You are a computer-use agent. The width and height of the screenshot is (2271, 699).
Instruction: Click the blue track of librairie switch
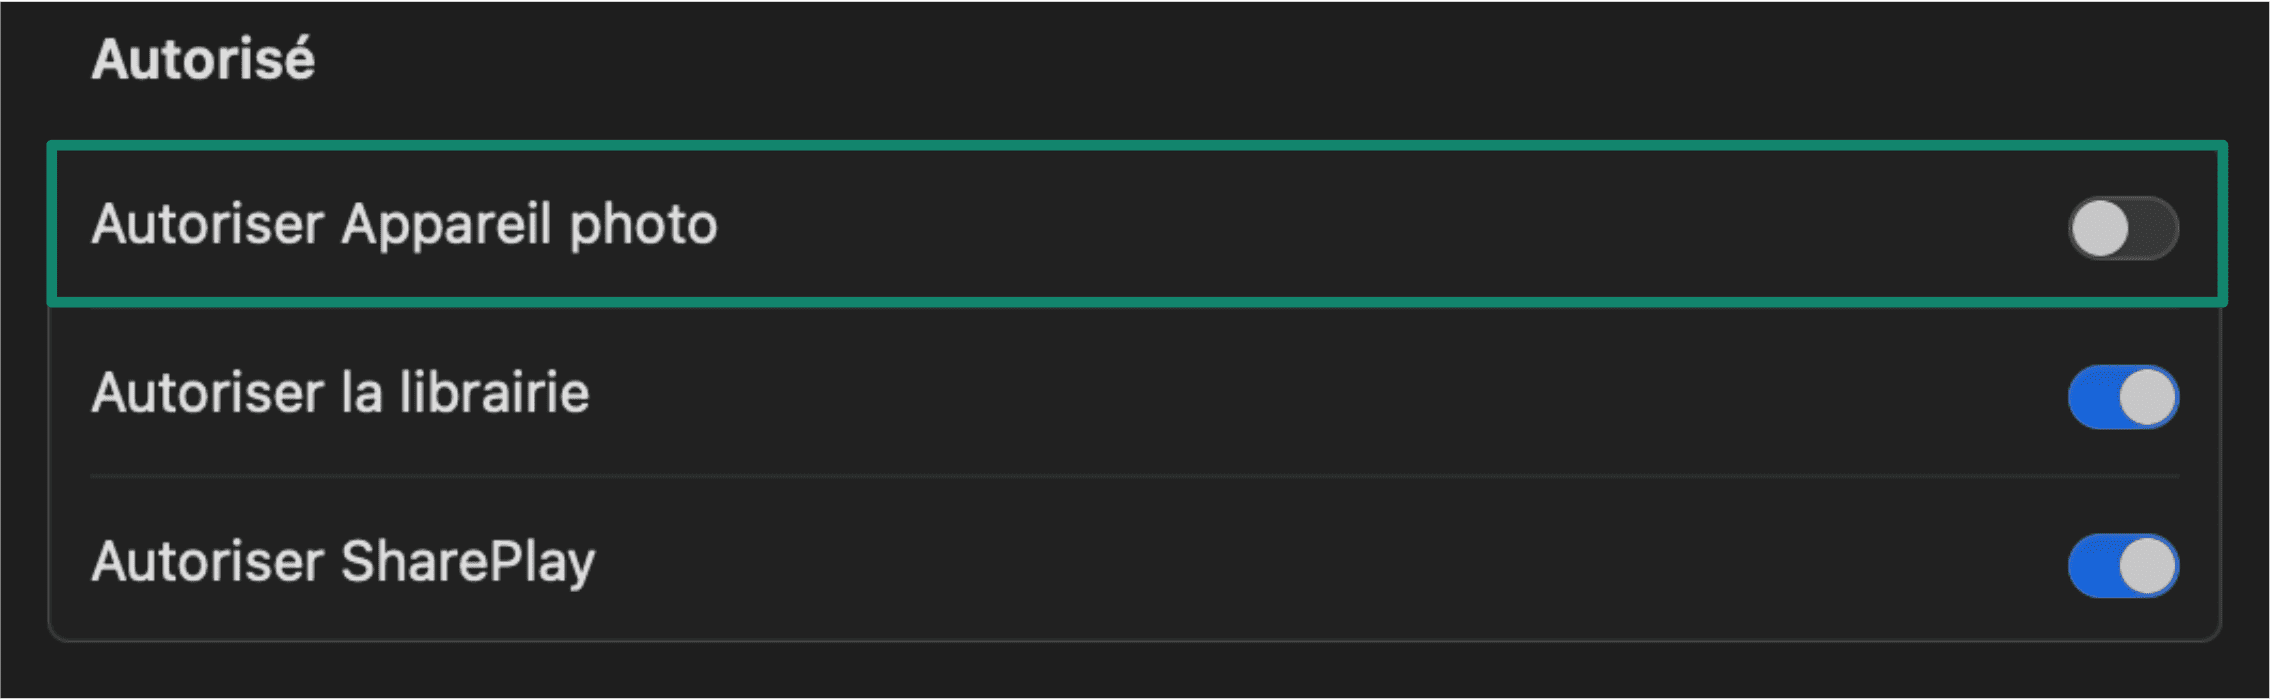pyautogui.click(x=2092, y=397)
